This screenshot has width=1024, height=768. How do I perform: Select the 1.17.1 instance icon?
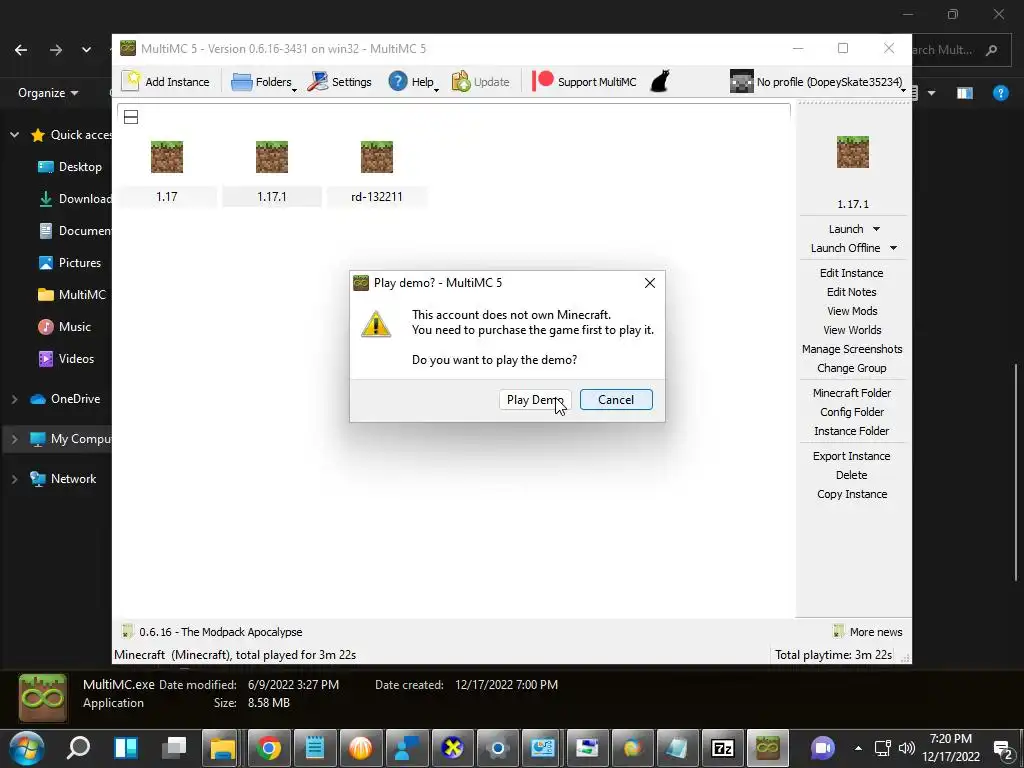click(272, 157)
